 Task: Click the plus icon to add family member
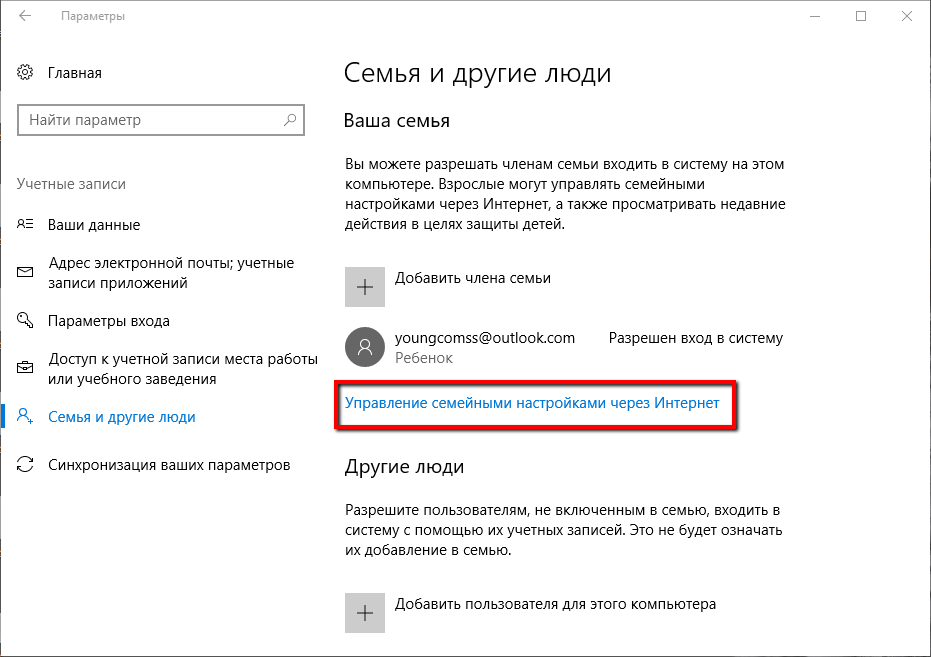[365, 287]
